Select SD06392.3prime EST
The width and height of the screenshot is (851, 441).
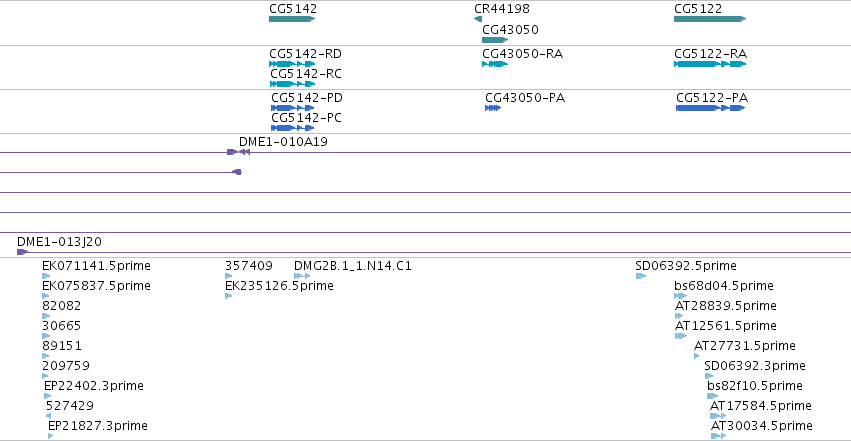point(755,366)
